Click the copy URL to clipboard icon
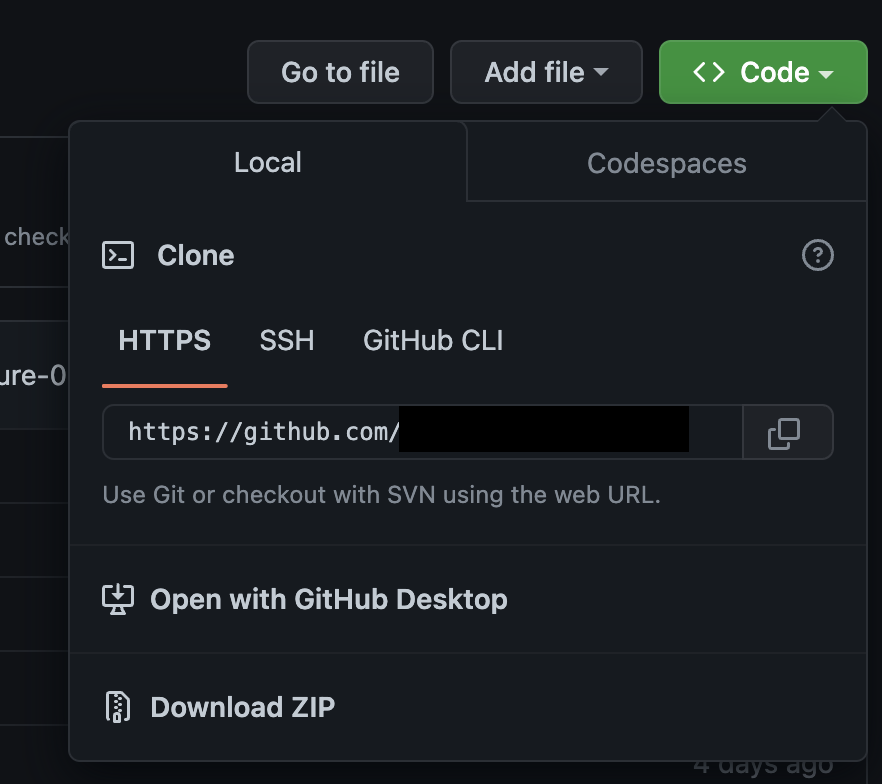 click(x=787, y=432)
